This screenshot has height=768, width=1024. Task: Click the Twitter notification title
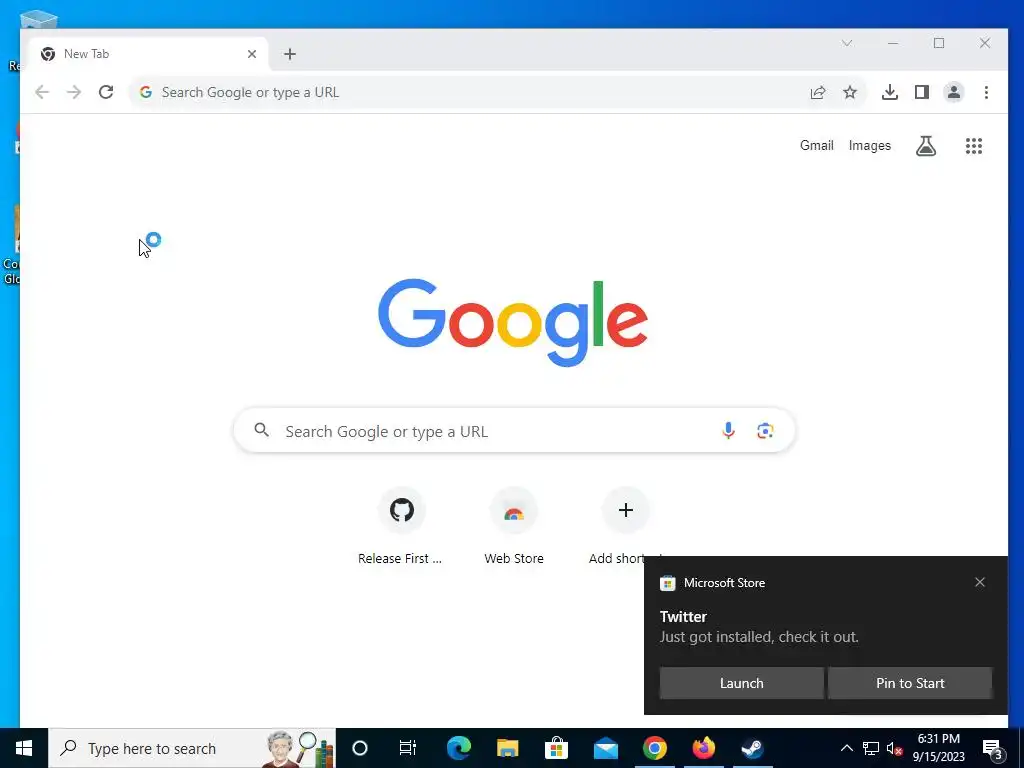[x=683, y=616]
